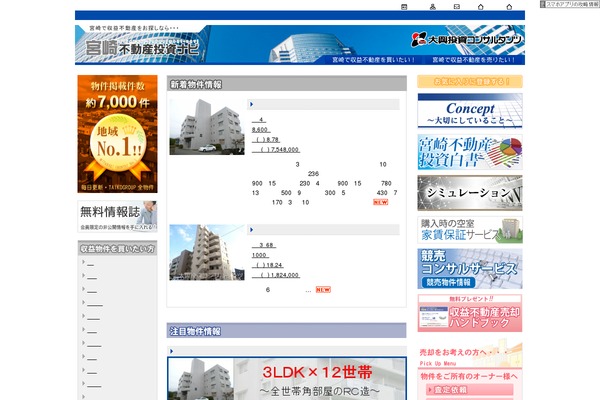Screen dimensions: 600x400
Task: Click the underlined 8,600 link
Action: coord(261,130)
